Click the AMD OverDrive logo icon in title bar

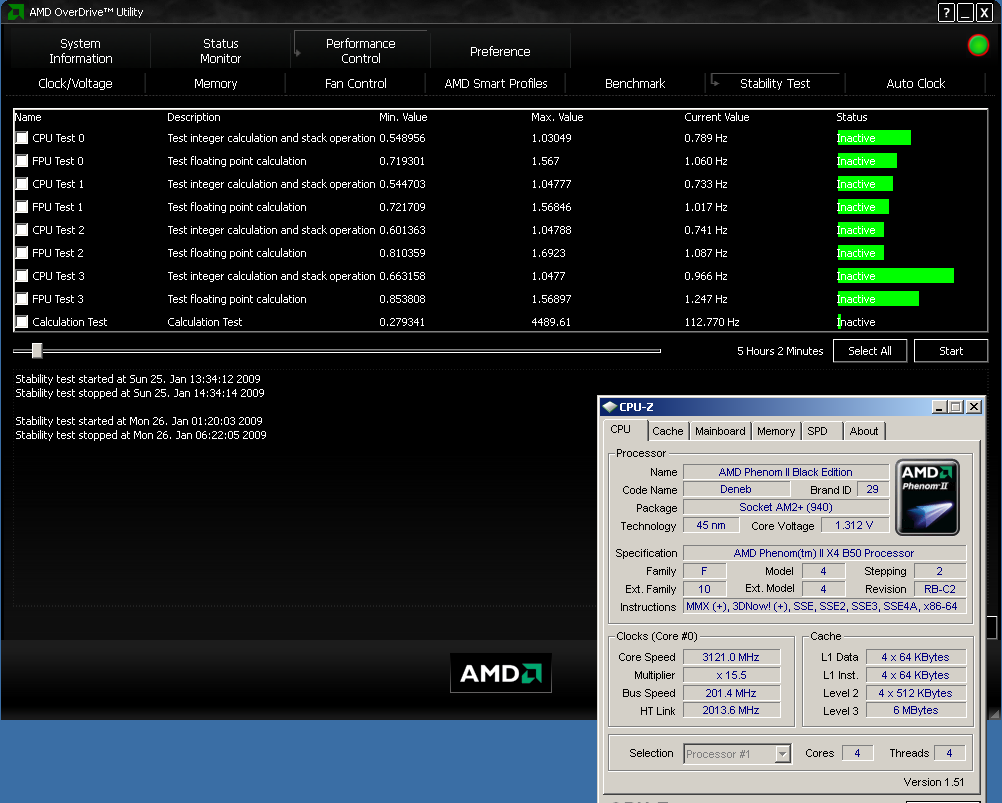pyautogui.click(x=15, y=11)
